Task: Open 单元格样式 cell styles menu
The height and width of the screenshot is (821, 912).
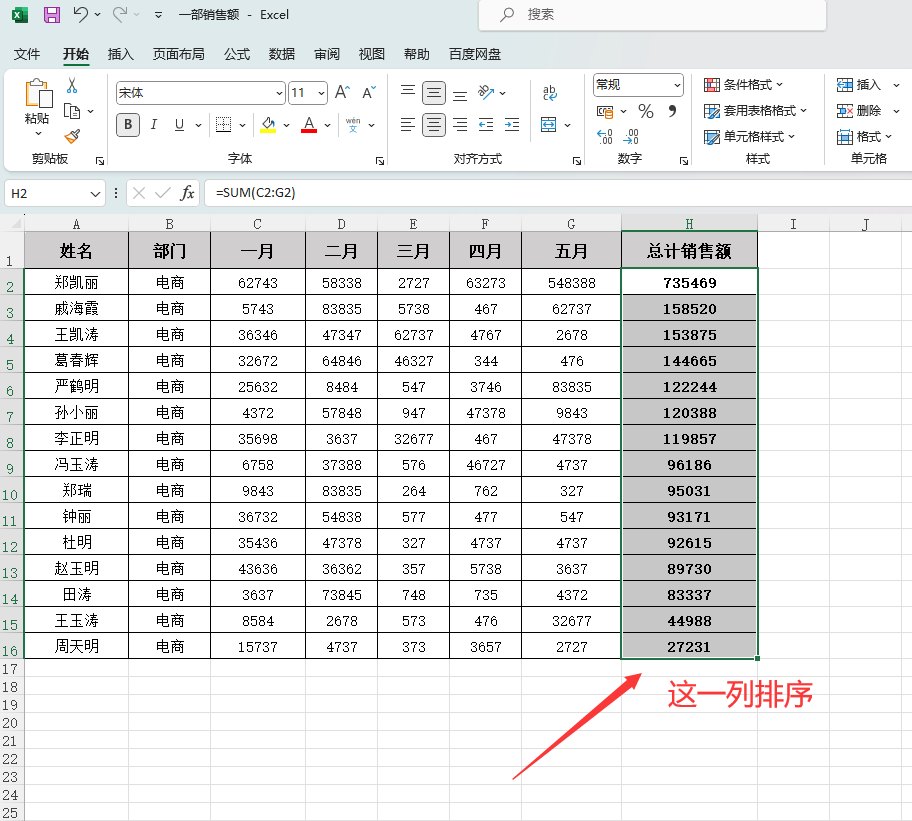Action: click(x=749, y=137)
